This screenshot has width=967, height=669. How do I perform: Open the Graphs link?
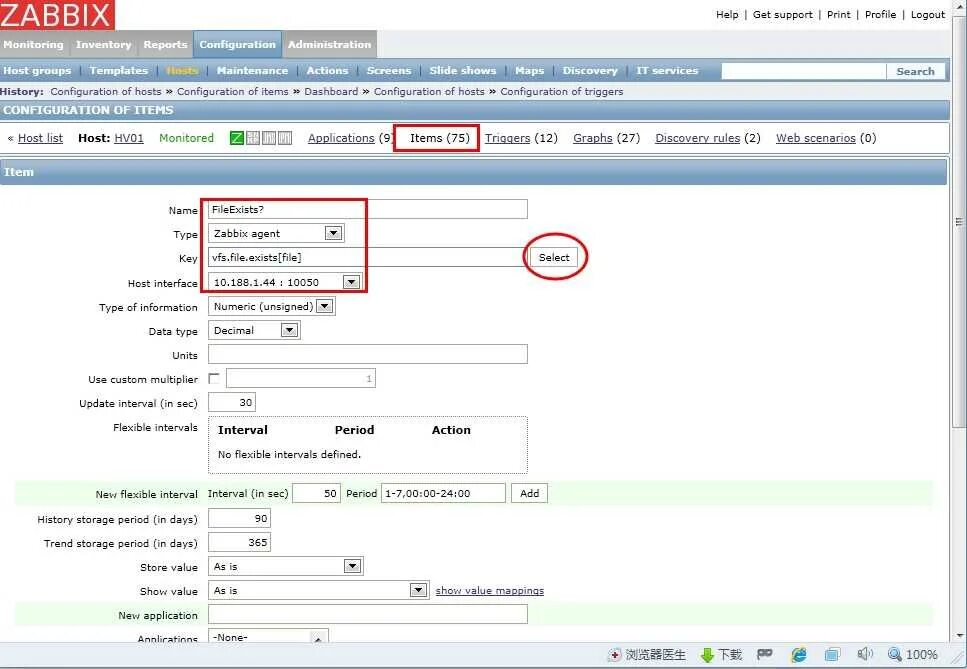pos(593,138)
